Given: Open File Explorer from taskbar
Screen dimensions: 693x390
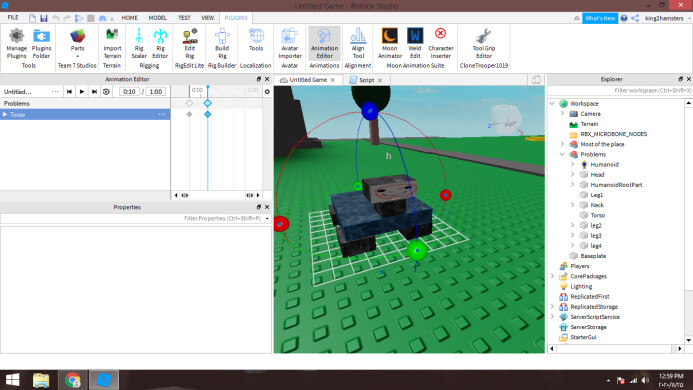Looking at the screenshot, I should [x=41, y=380].
